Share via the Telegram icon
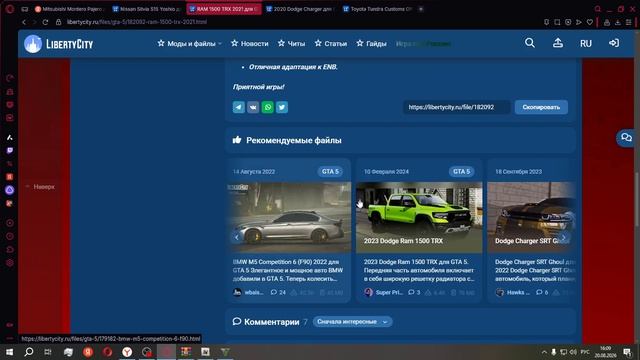Image resolution: width=640 pixels, height=360 pixels. (x=239, y=107)
